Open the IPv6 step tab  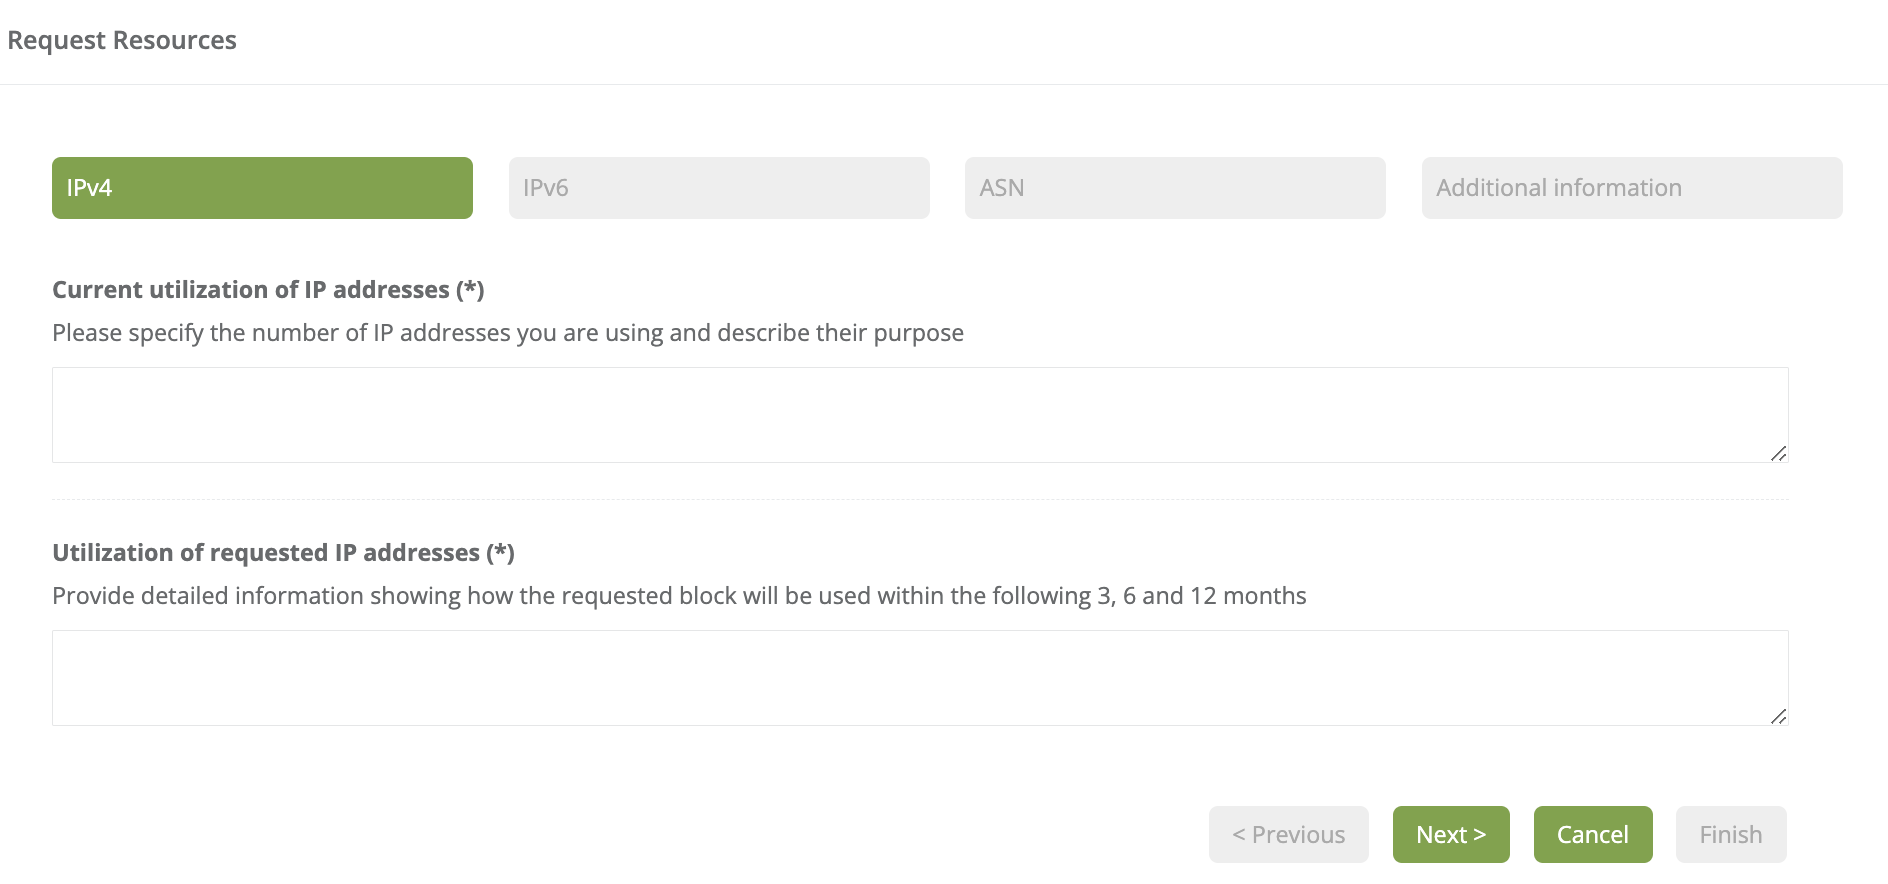click(719, 188)
